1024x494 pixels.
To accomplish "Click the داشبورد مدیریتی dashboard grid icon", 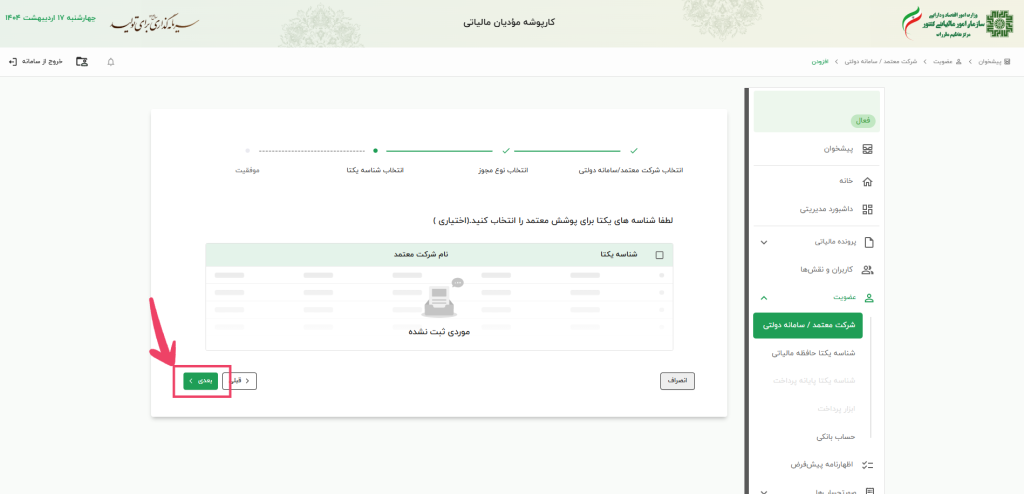I will 867,210.
